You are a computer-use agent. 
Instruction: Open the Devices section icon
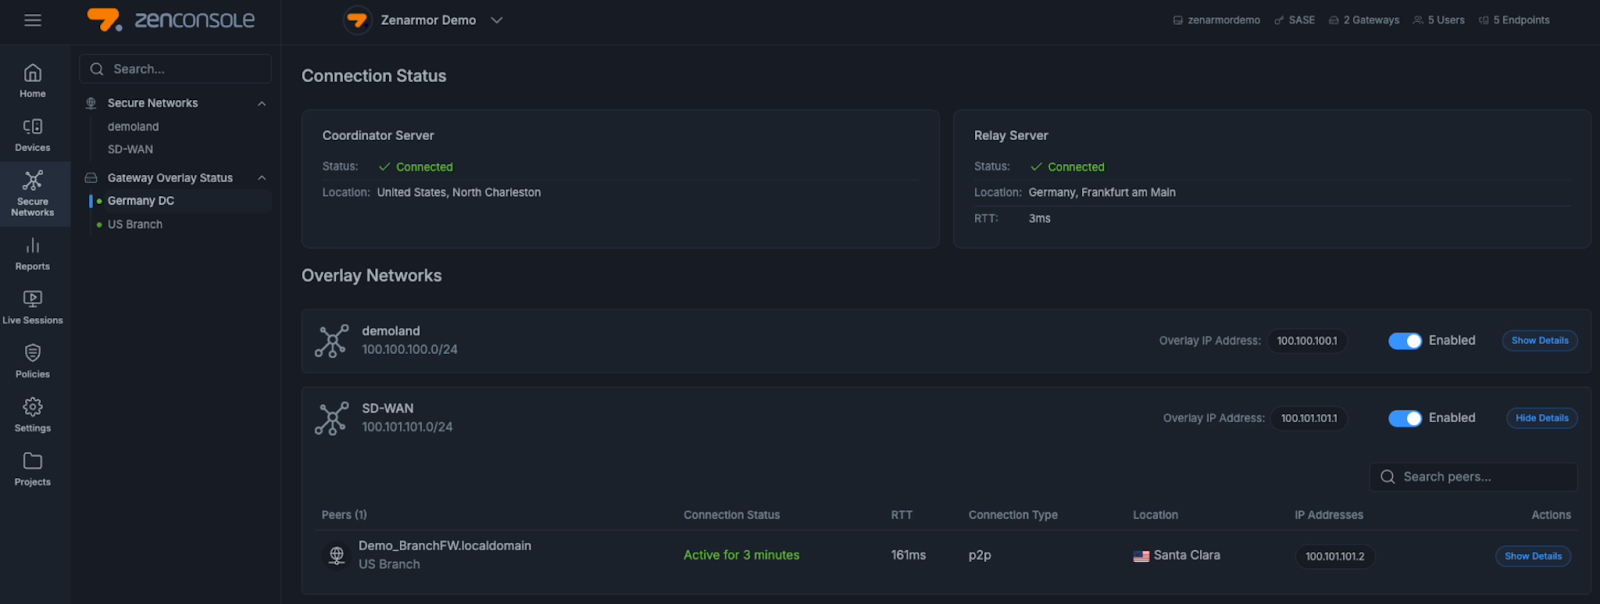33,134
